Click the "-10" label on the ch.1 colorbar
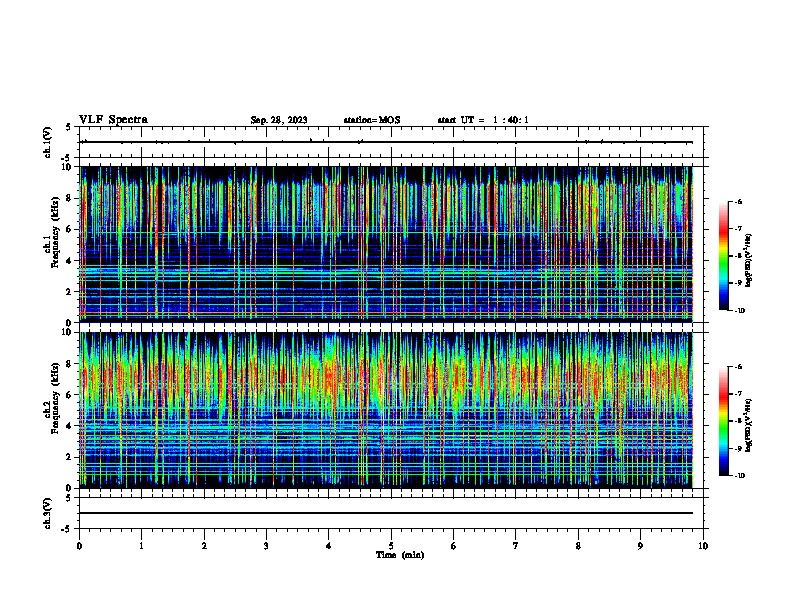 [x=738, y=311]
